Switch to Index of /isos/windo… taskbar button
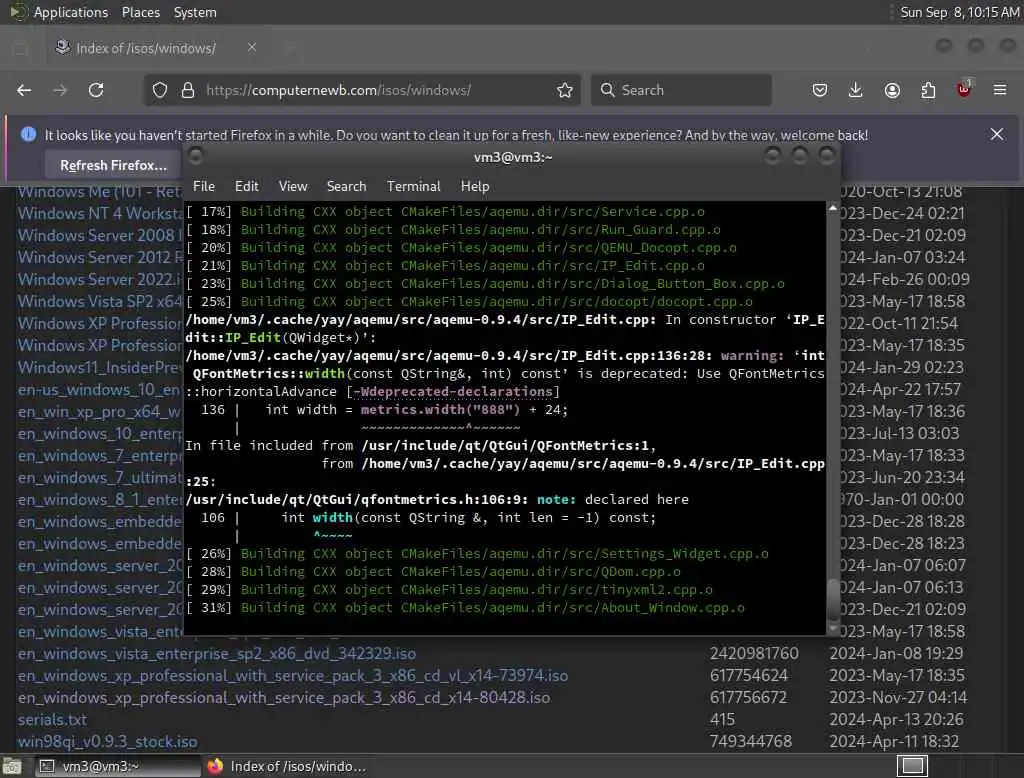 [287, 766]
